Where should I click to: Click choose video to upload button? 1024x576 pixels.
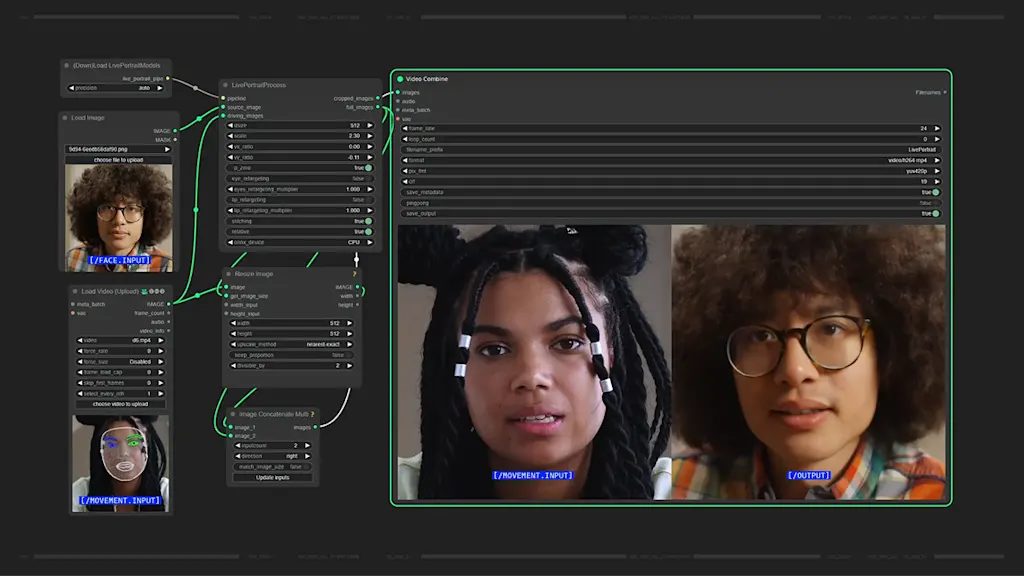click(120, 404)
